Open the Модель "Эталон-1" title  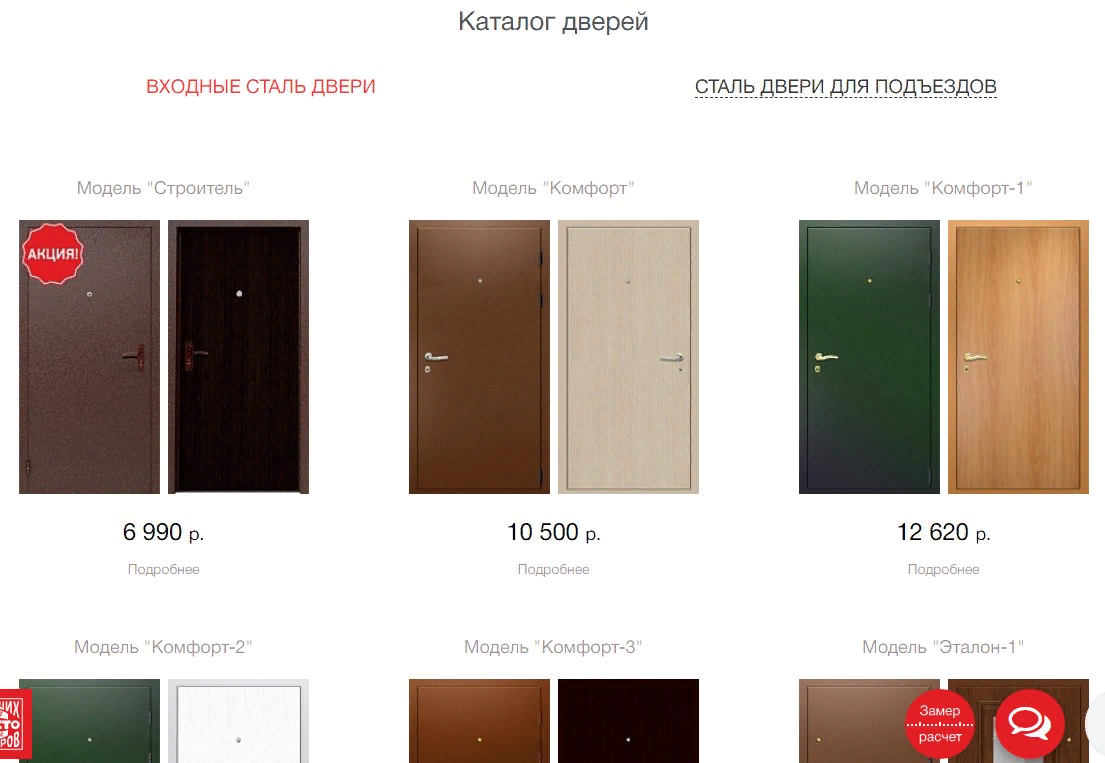[x=943, y=647]
